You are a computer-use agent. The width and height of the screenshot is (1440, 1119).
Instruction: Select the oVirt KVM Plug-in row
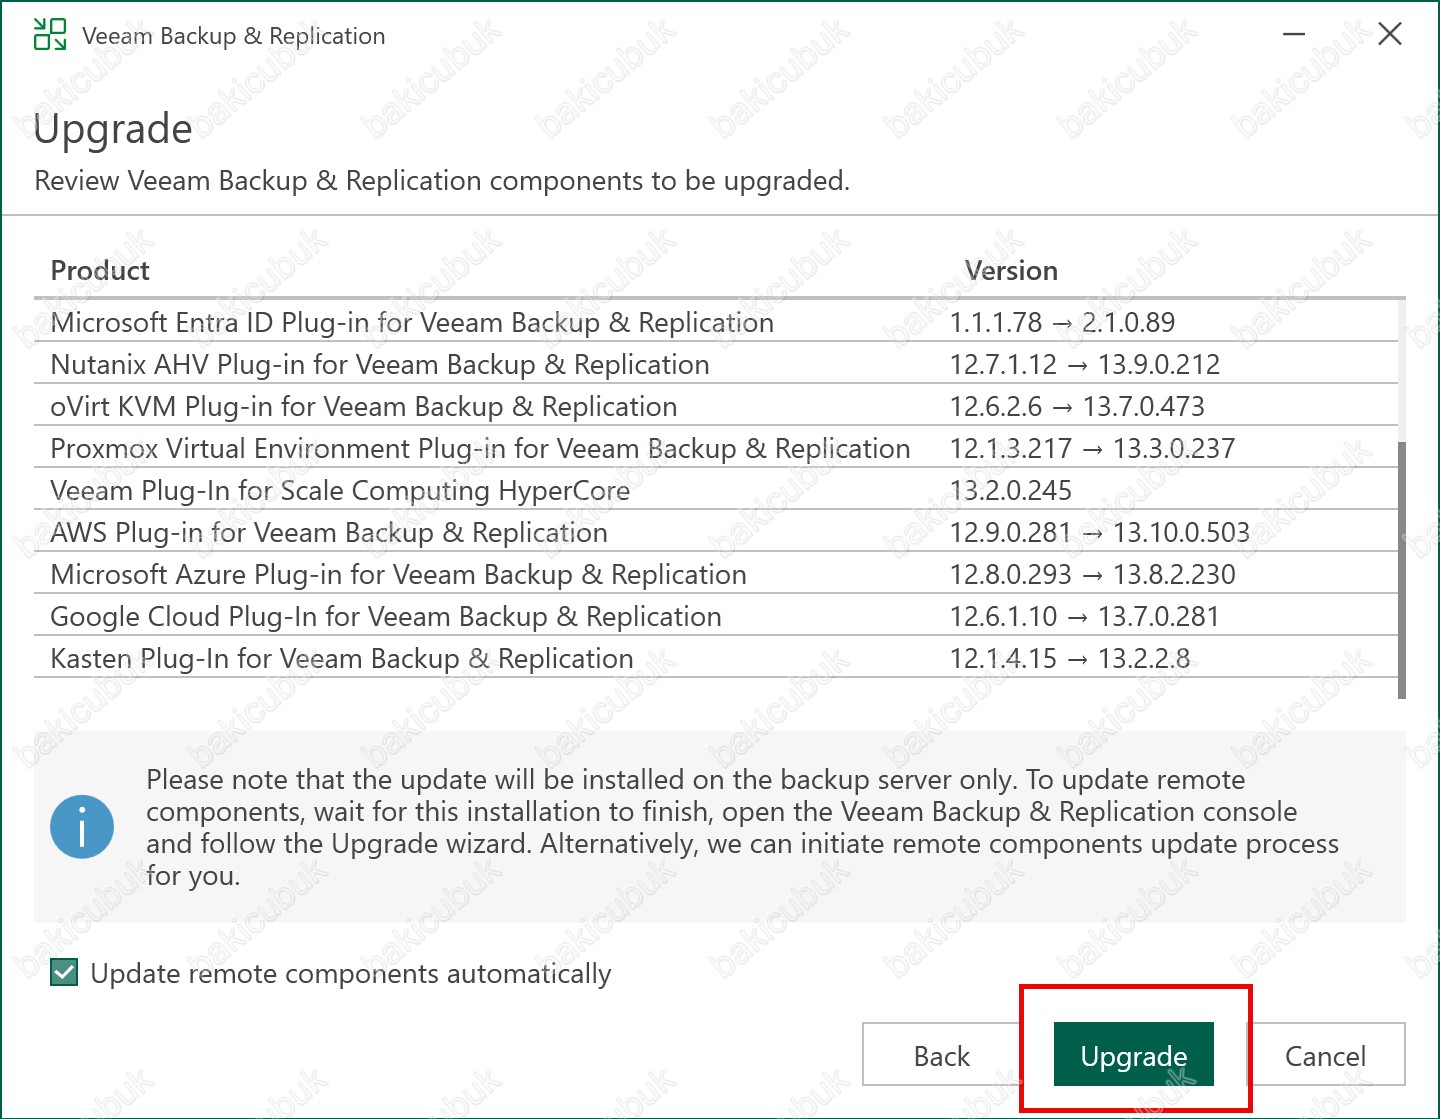[364, 407]
